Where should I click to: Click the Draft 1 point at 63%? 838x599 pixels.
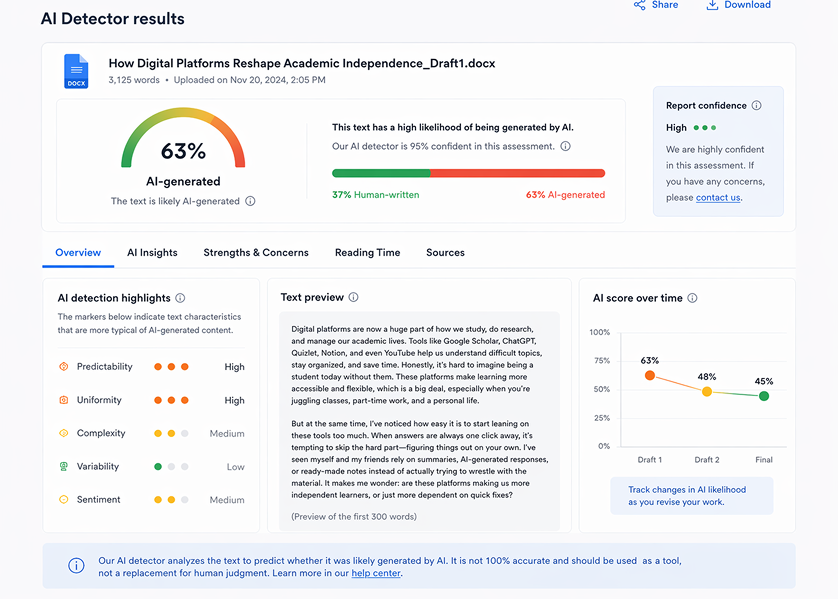[650, 376]
